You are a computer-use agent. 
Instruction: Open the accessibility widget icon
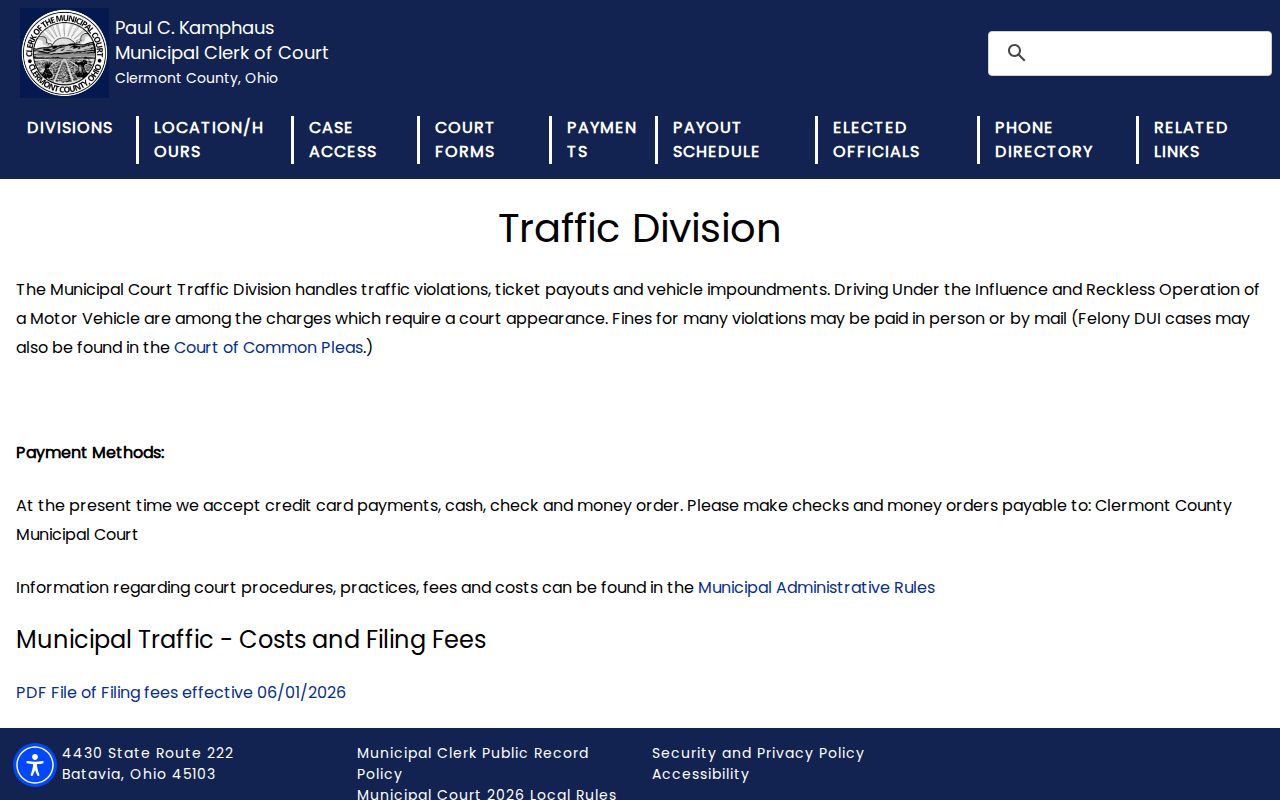(x=35, y=765)
